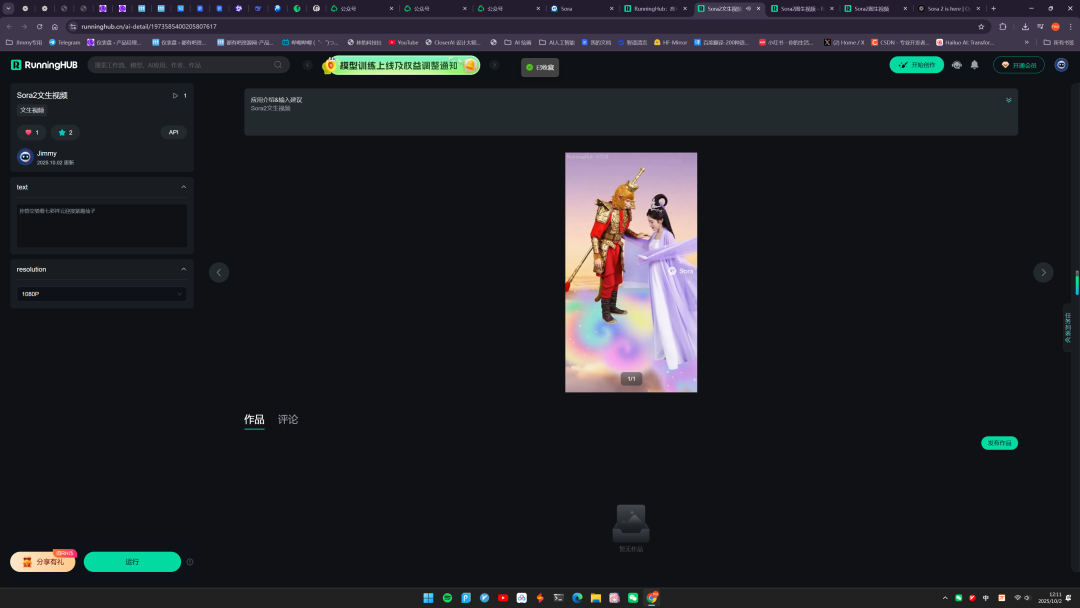This screenshot has height=608, width=1080.
Task: Click the 开始创作 start creating button
Action: pyautogui.click(x=917, y=65)
